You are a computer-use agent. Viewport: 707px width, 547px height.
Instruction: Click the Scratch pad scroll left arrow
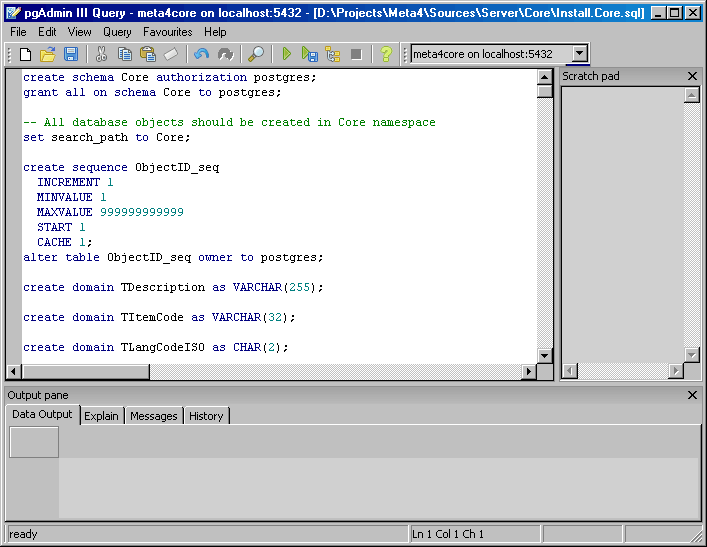pyautogui.click(x=570, y=371)
